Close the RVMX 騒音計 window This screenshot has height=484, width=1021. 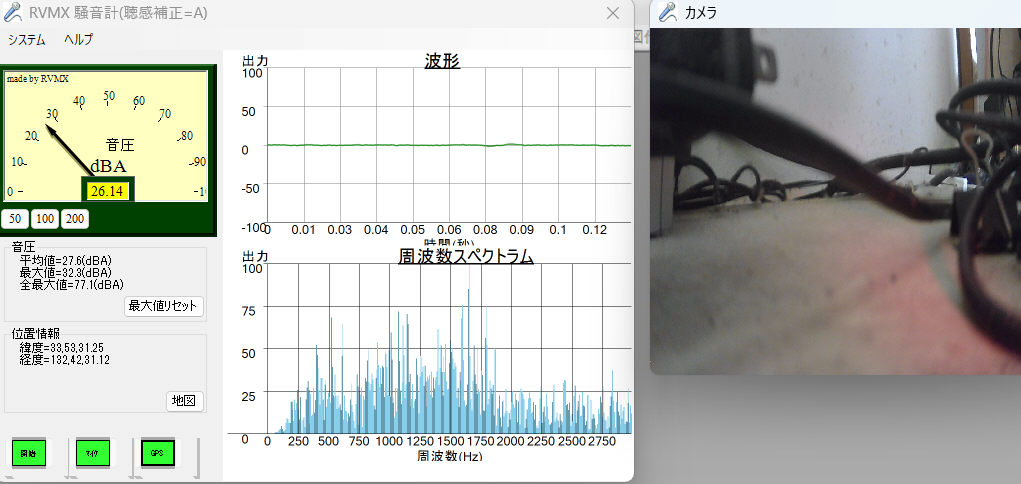click(x=613, y=13)
